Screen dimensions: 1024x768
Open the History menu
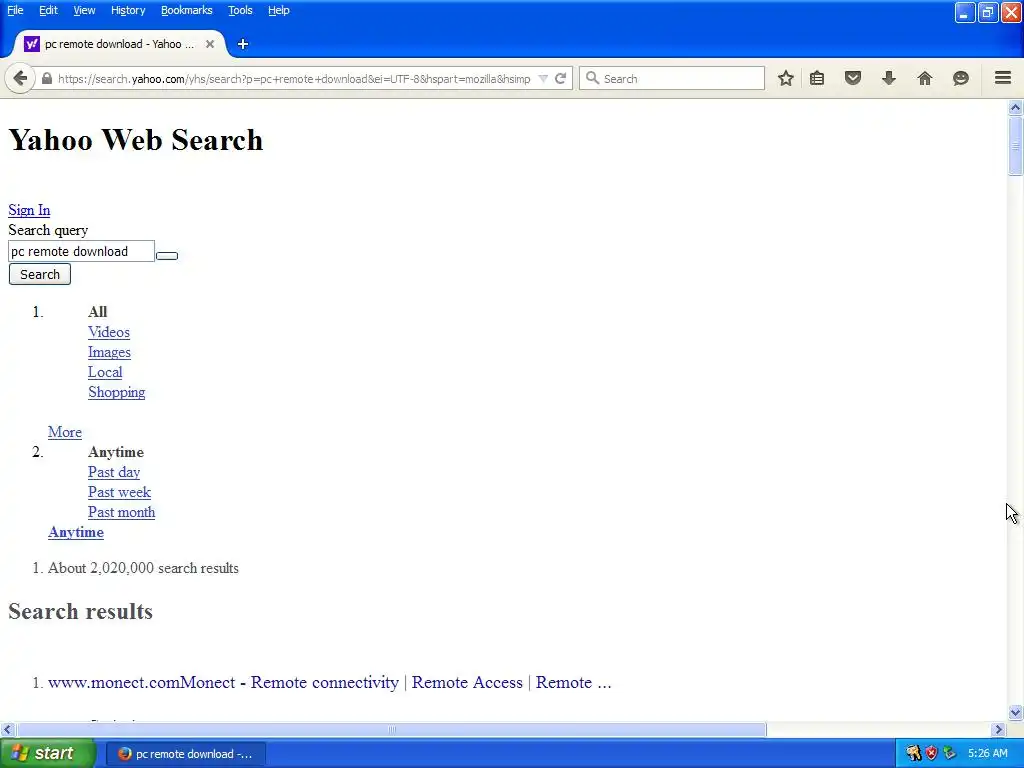[x=128, y=10]
